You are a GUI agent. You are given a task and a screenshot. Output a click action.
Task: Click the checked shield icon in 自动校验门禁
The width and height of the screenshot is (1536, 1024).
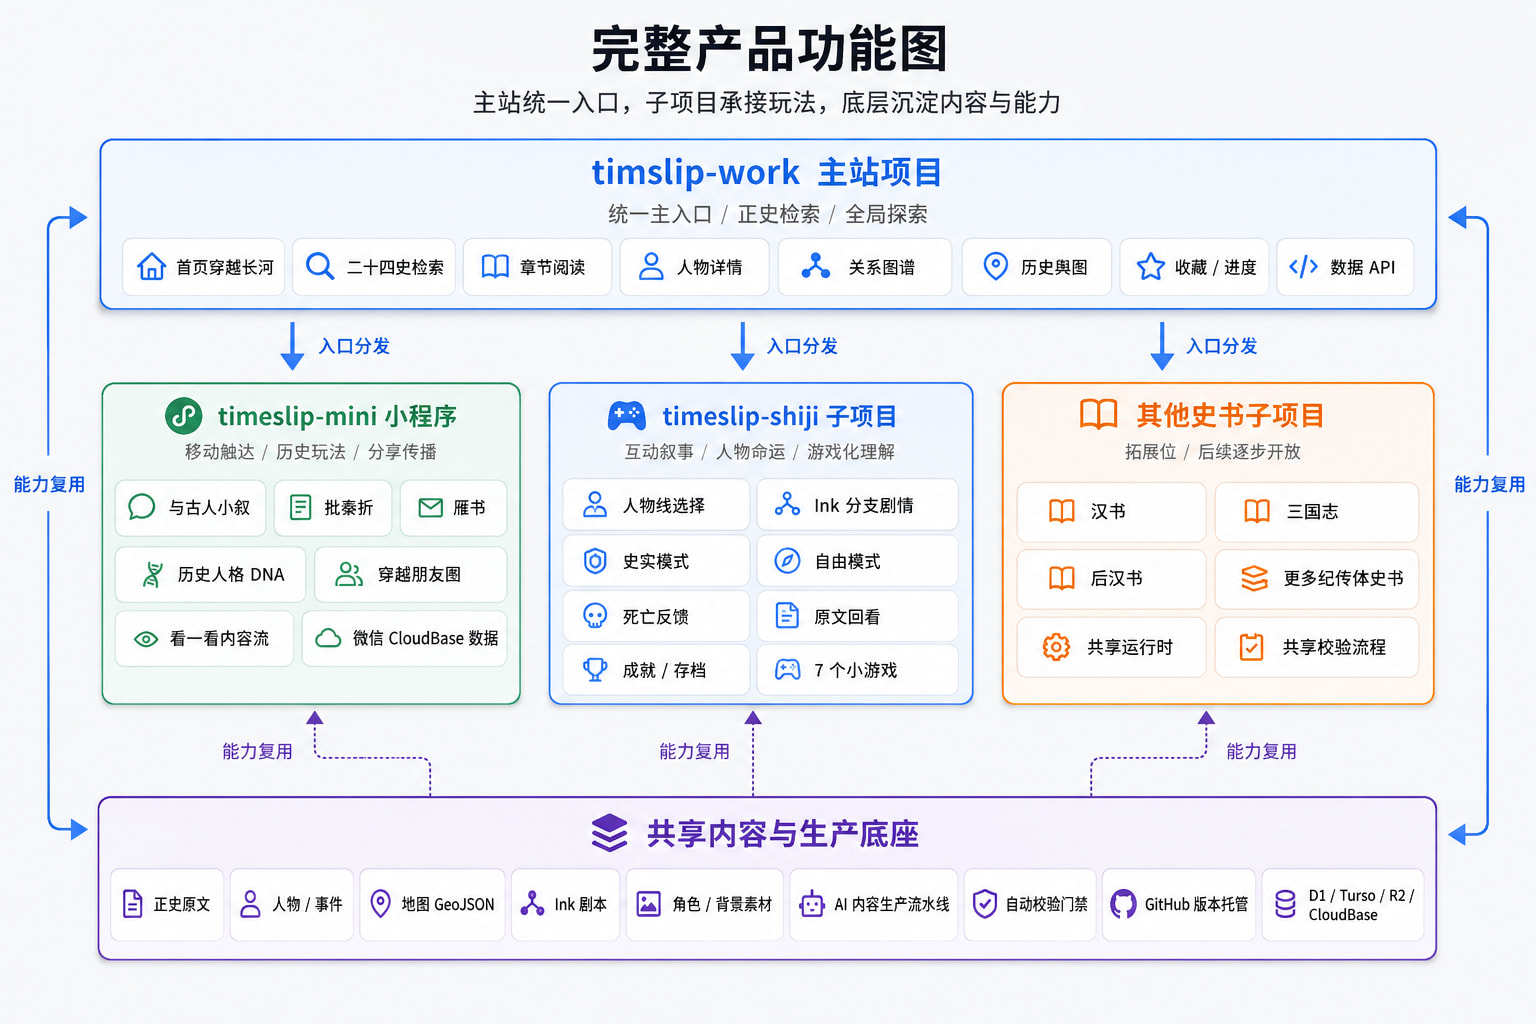(985, 904)
